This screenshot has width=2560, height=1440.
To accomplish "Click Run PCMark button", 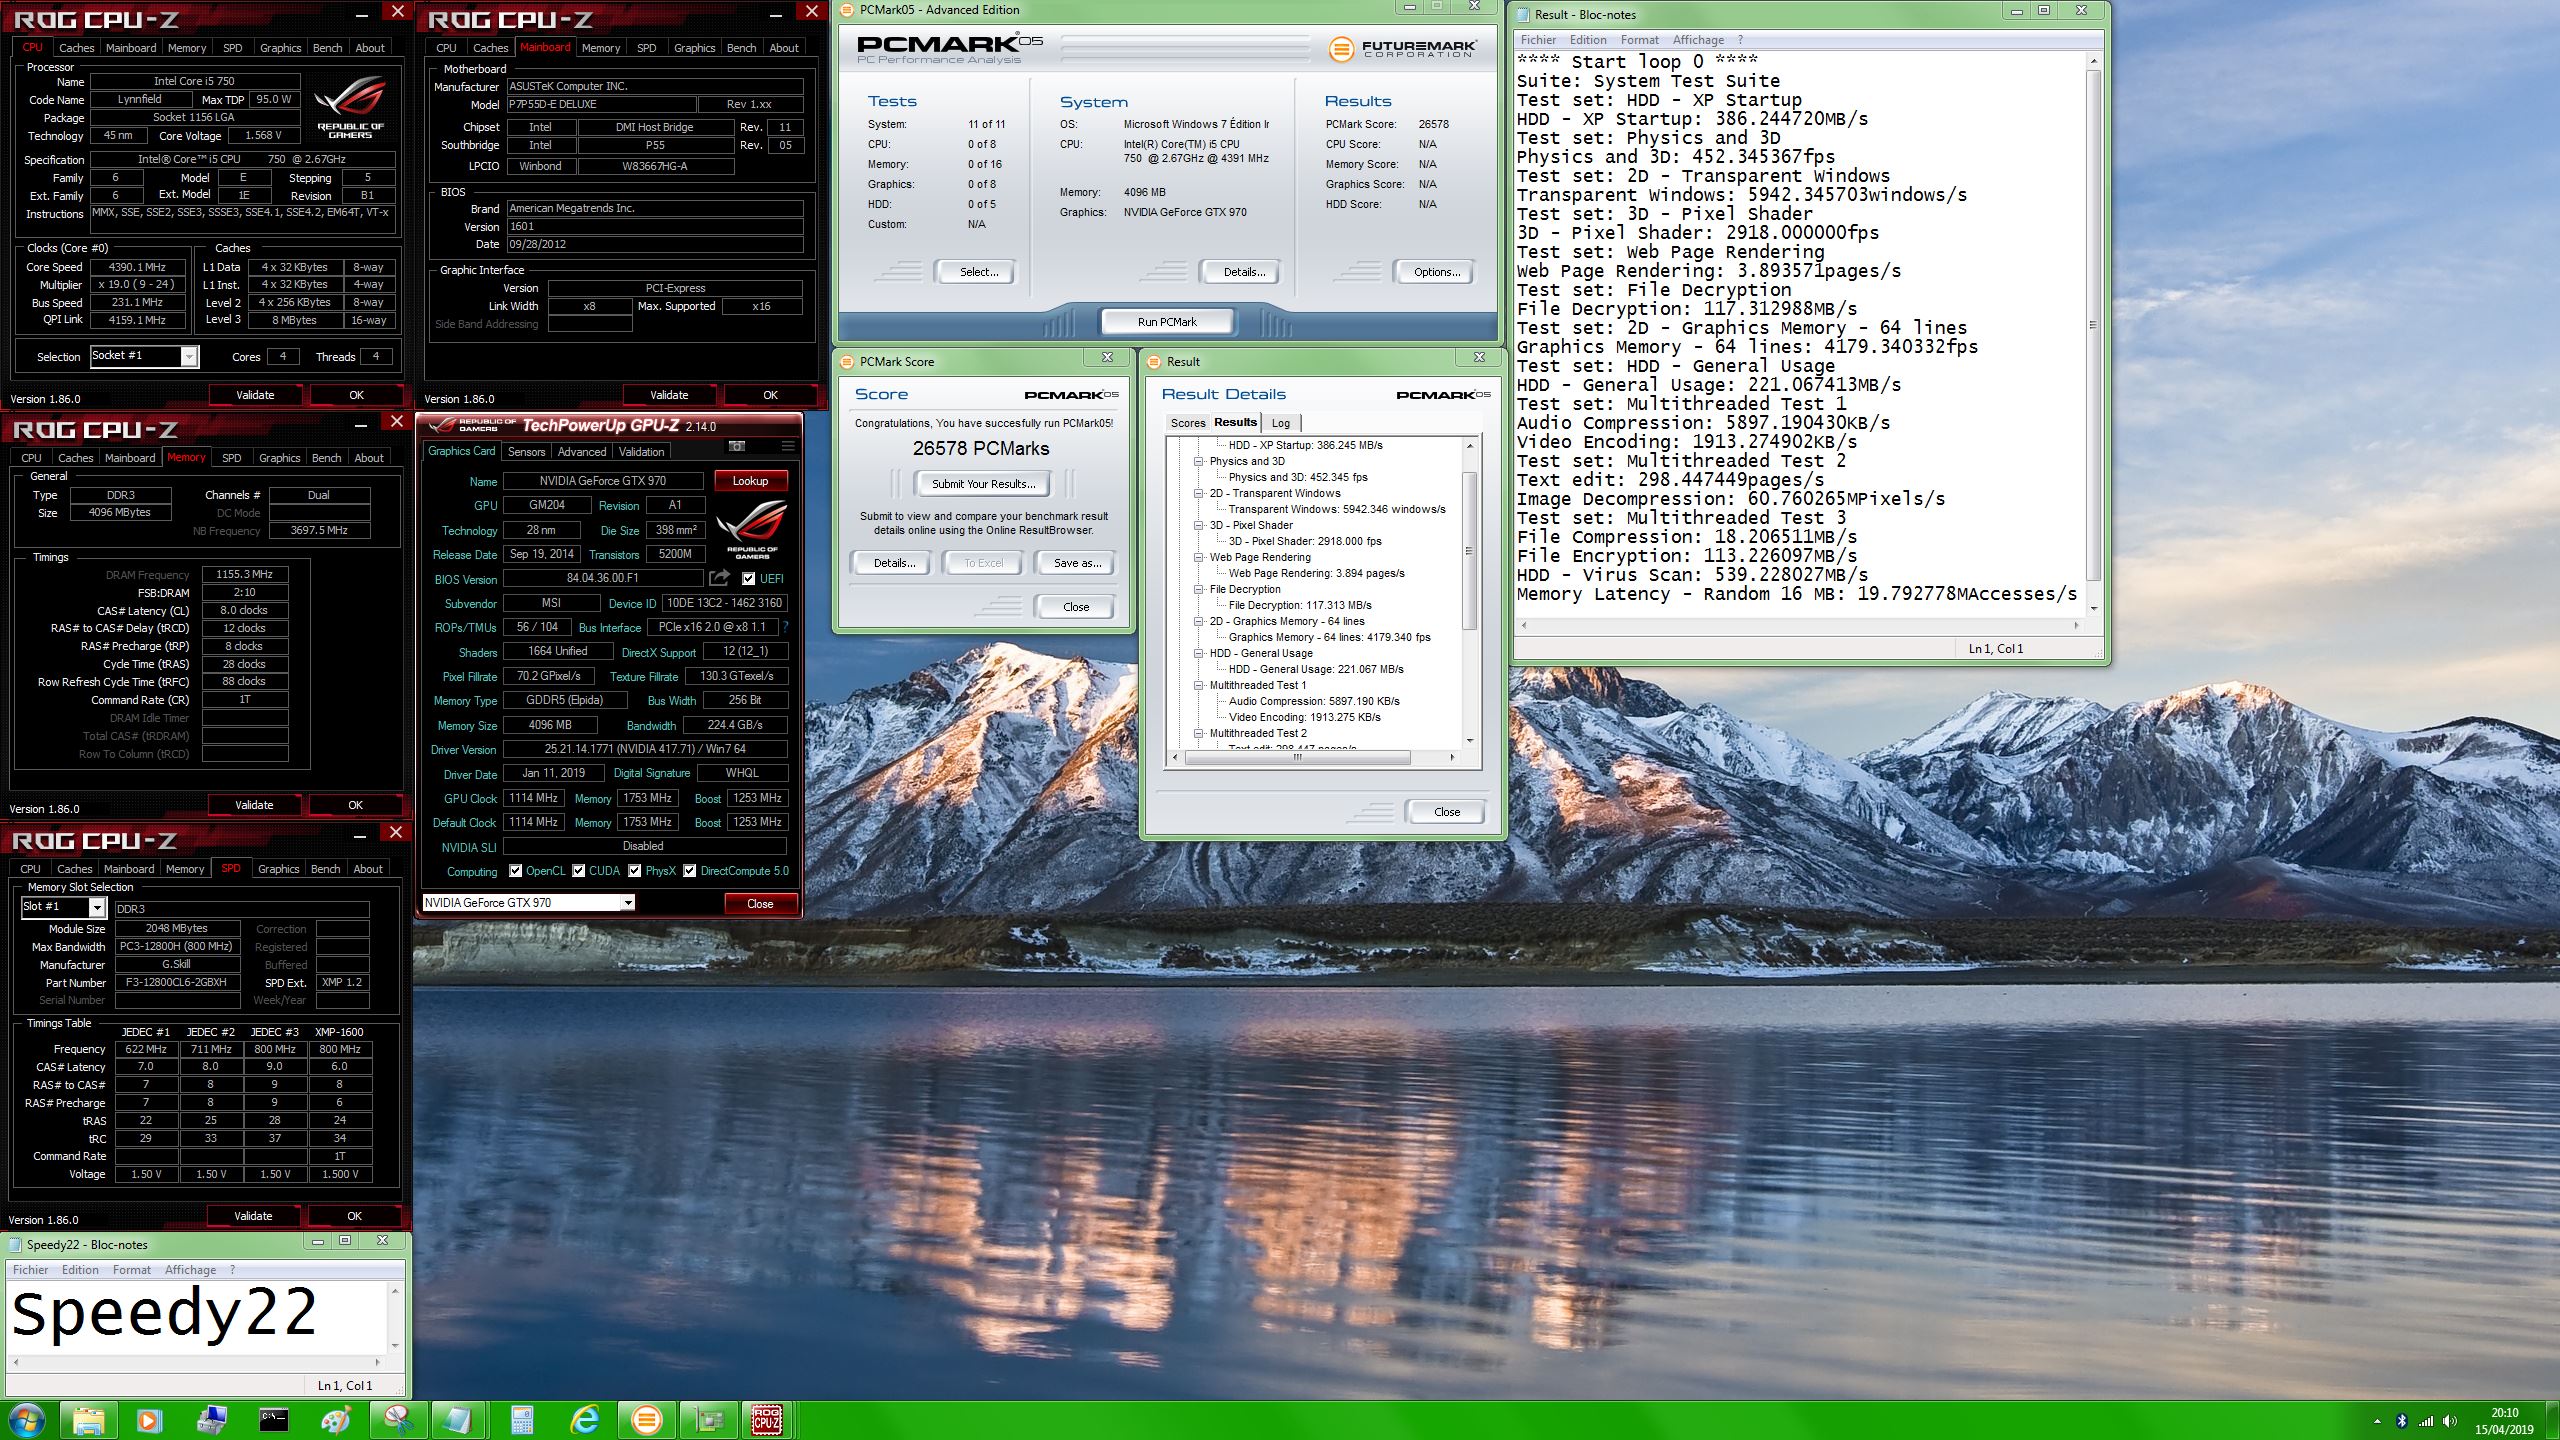I will point(1167,322).
